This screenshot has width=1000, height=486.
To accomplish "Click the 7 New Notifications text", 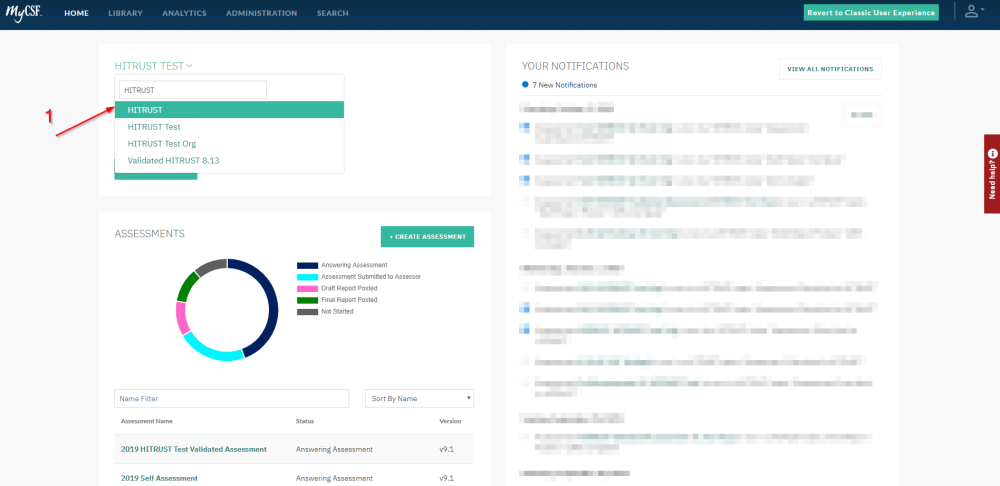I will tap(565, 85).
